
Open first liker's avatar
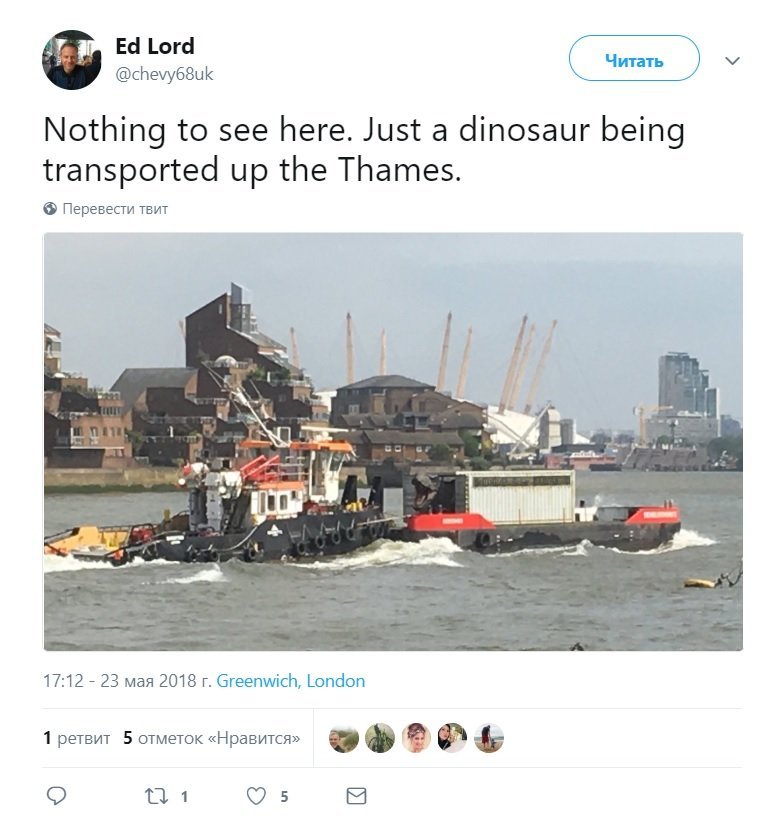[344, 738]
